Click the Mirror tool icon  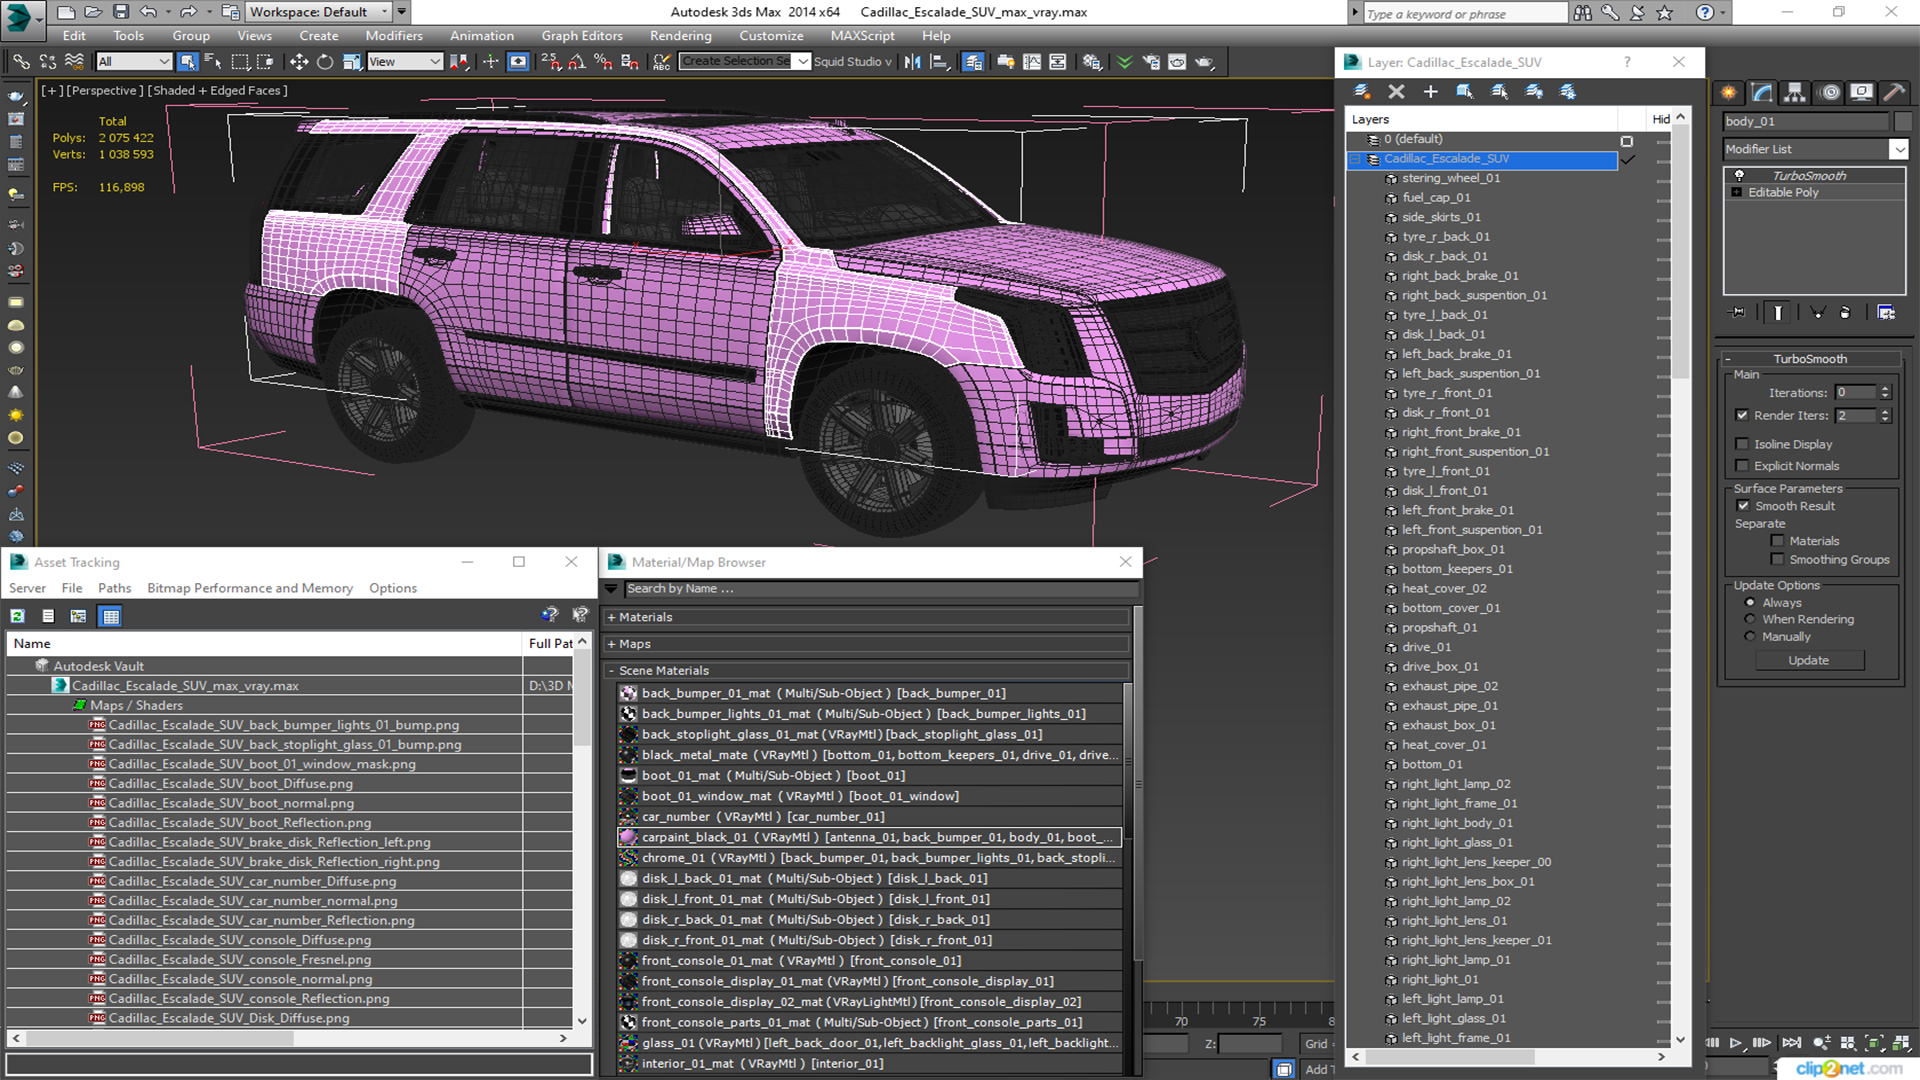[912, 62]
